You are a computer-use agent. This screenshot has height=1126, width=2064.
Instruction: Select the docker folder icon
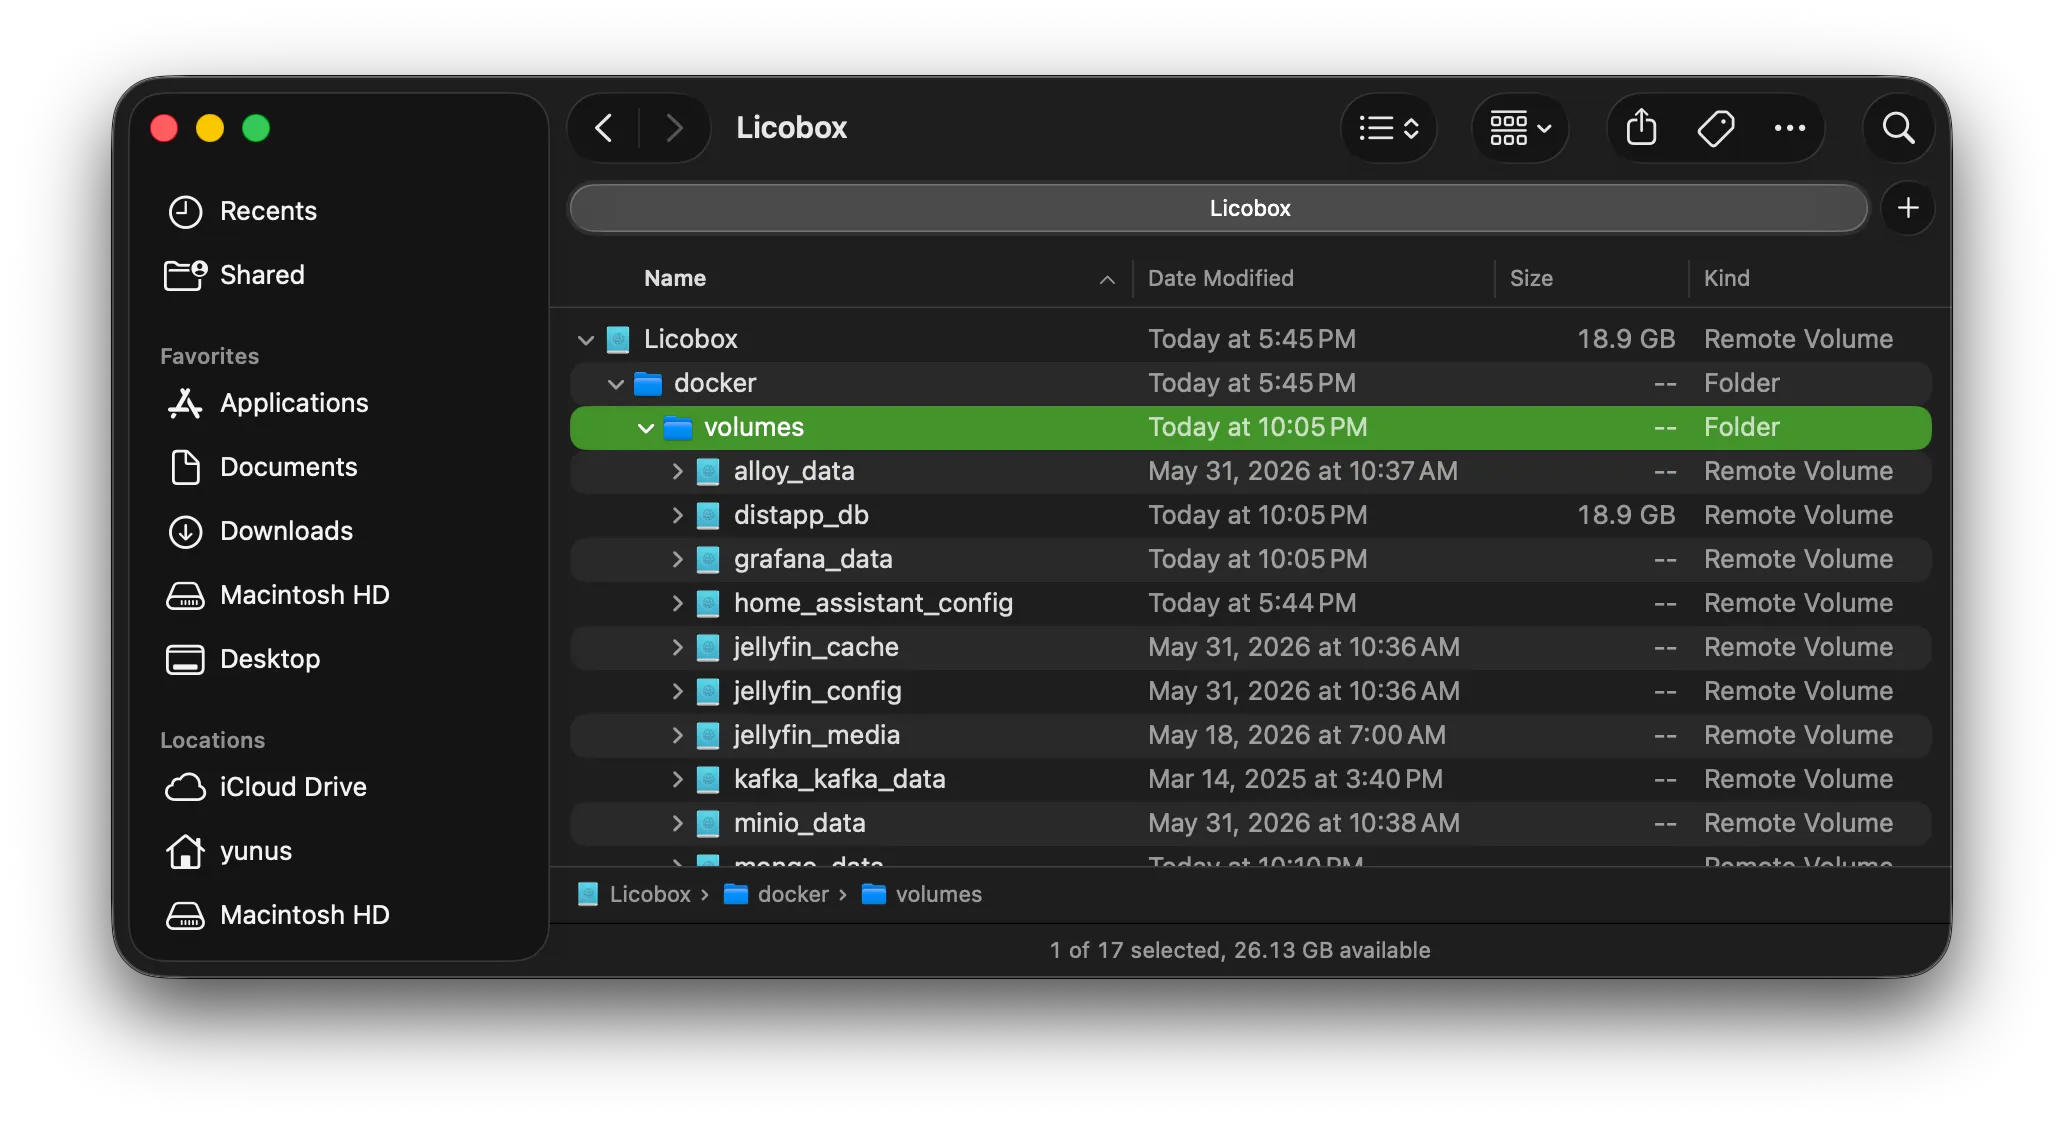click(648, 384)
